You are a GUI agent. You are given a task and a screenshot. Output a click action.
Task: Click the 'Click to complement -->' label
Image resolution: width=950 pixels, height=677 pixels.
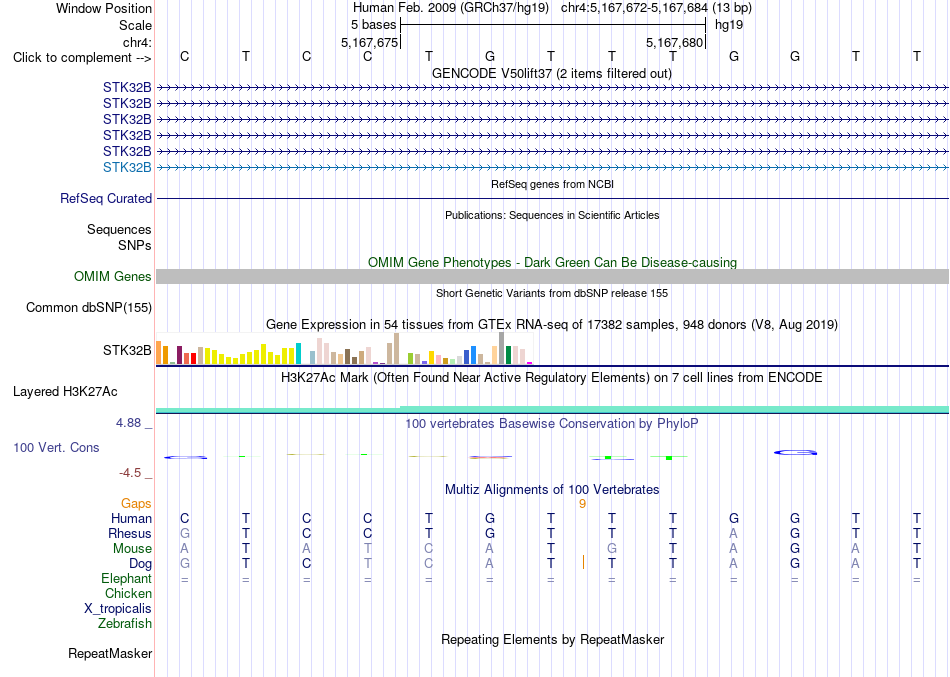click(x=82, y=58)
